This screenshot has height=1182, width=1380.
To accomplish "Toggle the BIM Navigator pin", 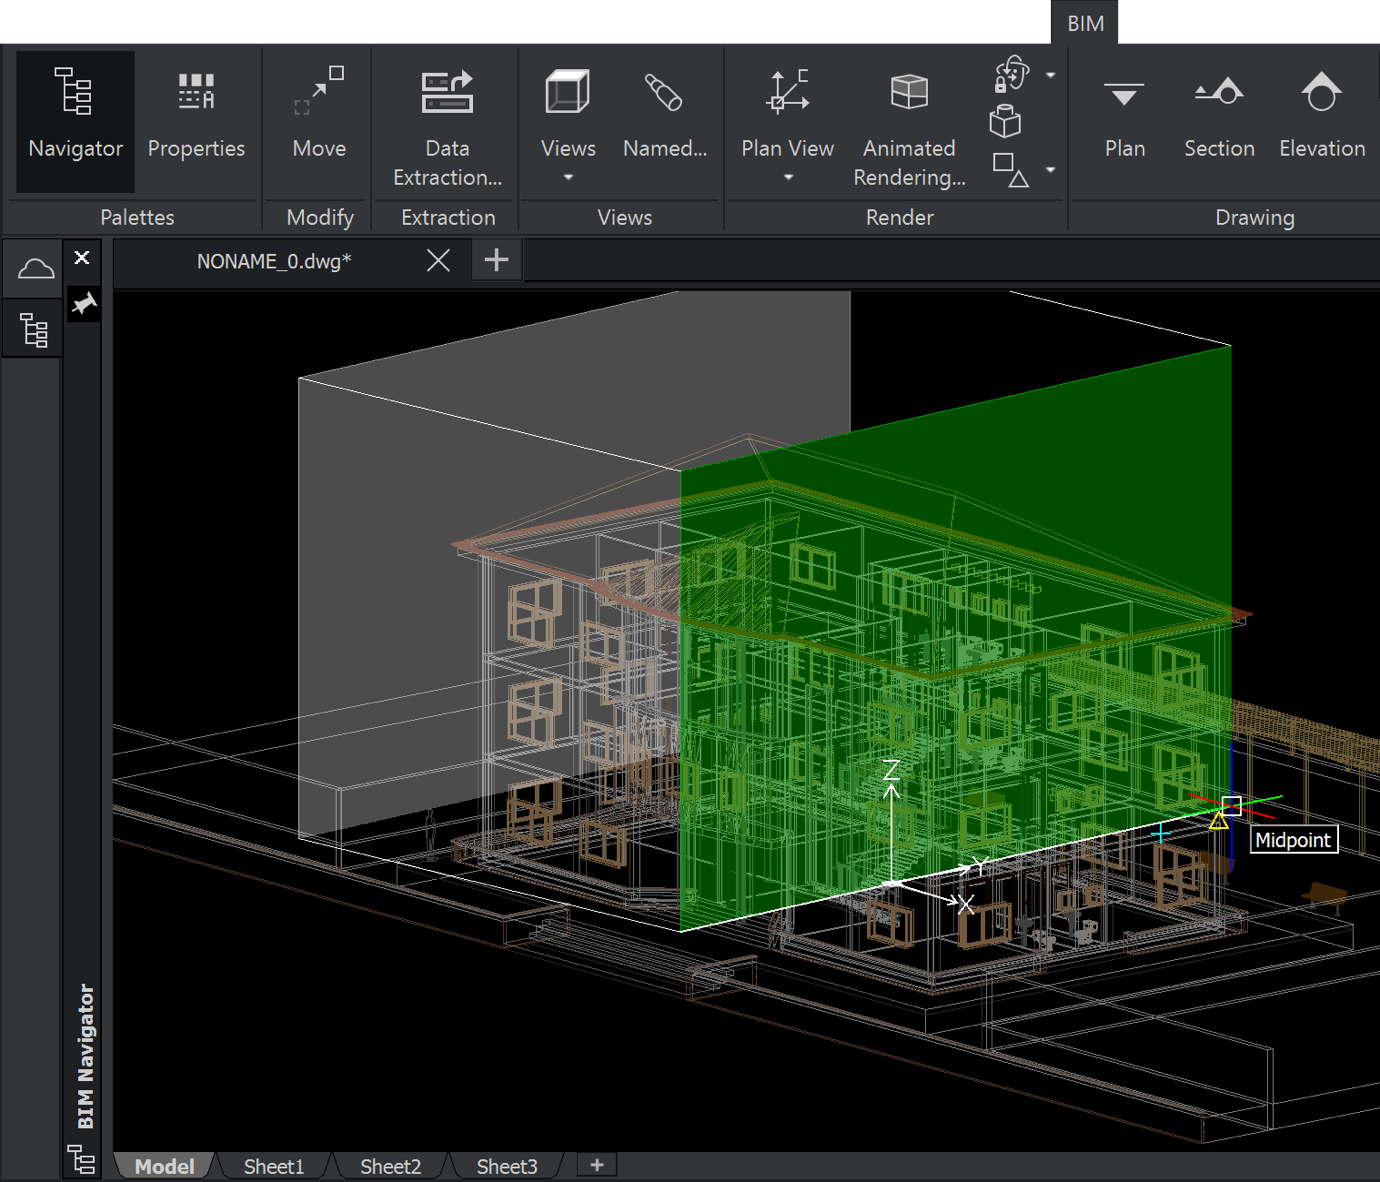I will click(83, 303).
